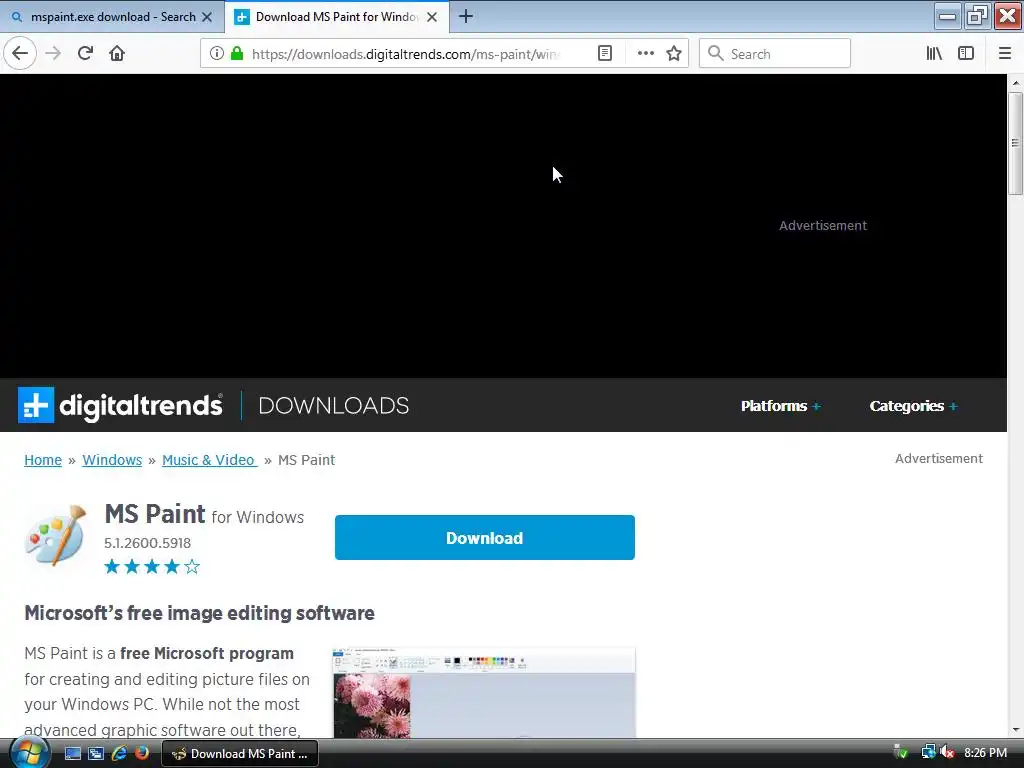This screenshot has width=1024, height=768.
Task: Click the green secure padlock icon
Action: pos(237,53)
